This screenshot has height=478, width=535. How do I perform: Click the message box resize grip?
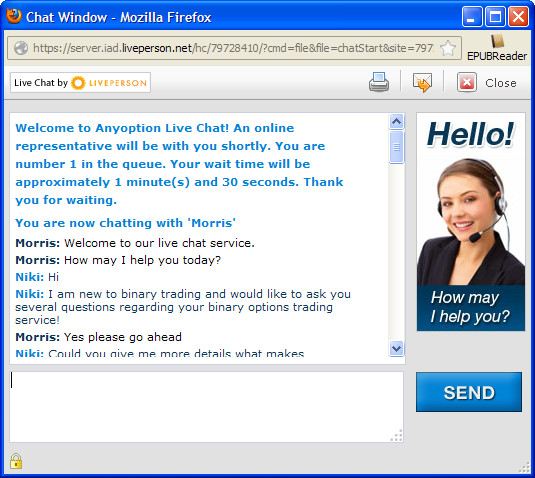[396, 435]
